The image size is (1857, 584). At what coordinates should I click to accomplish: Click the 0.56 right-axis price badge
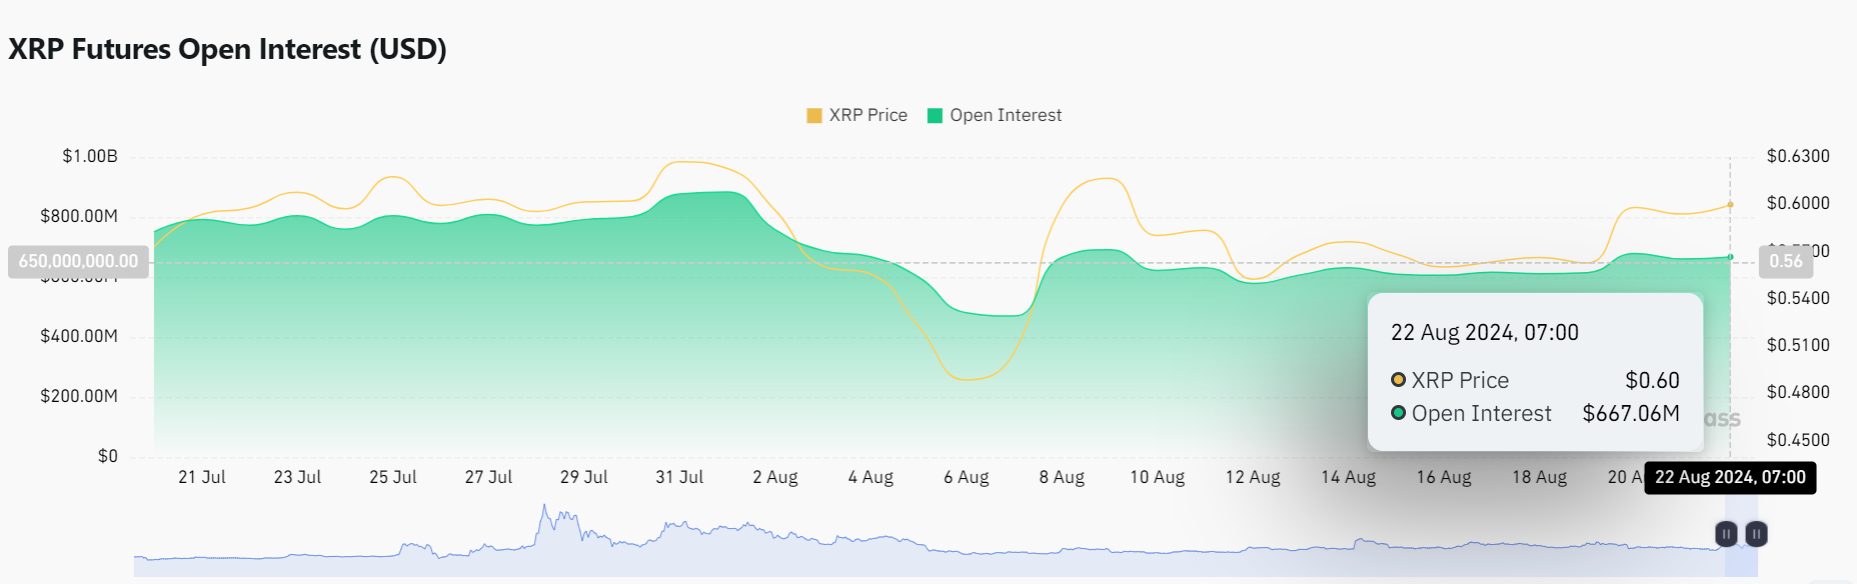pyautogui.click(x=1787, y=262)
